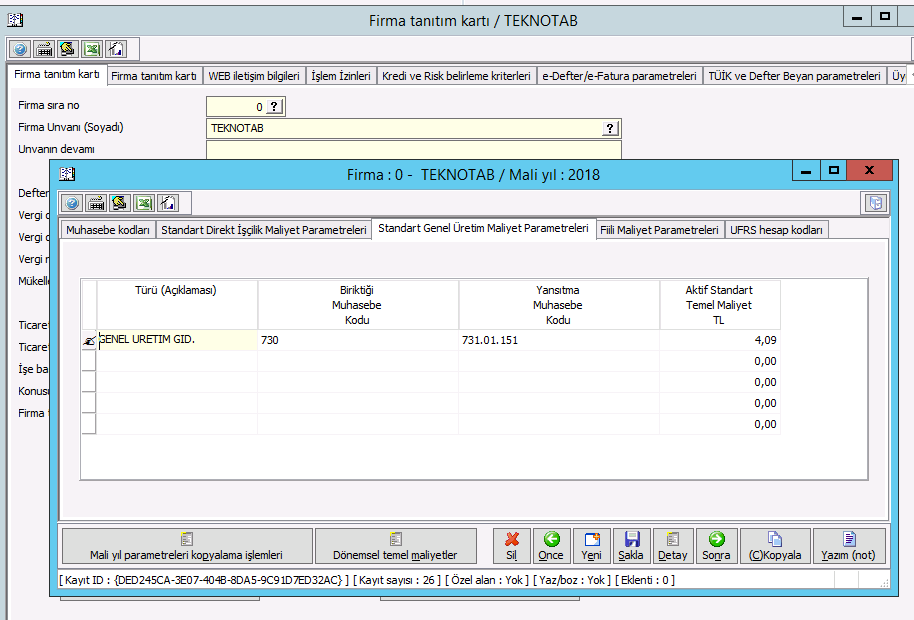
Task: Open lookup beside Firma sıra no
Action: tap(274, 106)
